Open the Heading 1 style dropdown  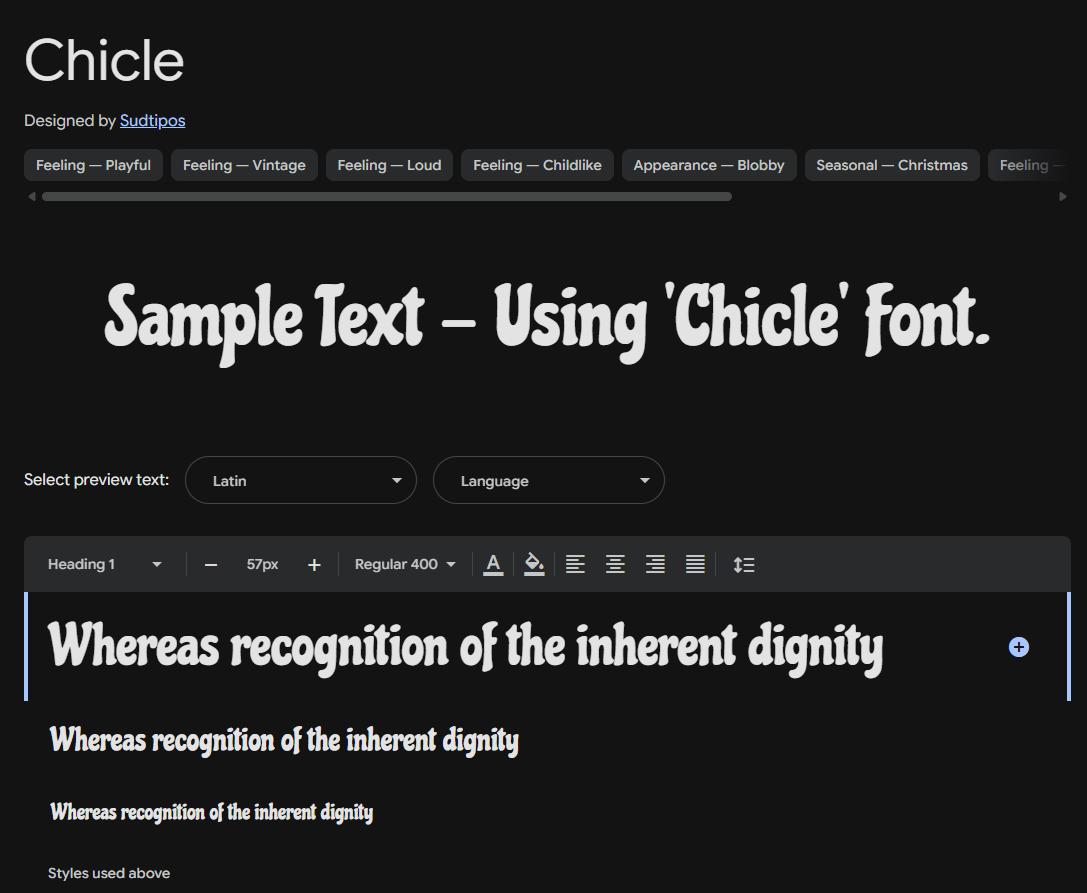click(105, 564)
